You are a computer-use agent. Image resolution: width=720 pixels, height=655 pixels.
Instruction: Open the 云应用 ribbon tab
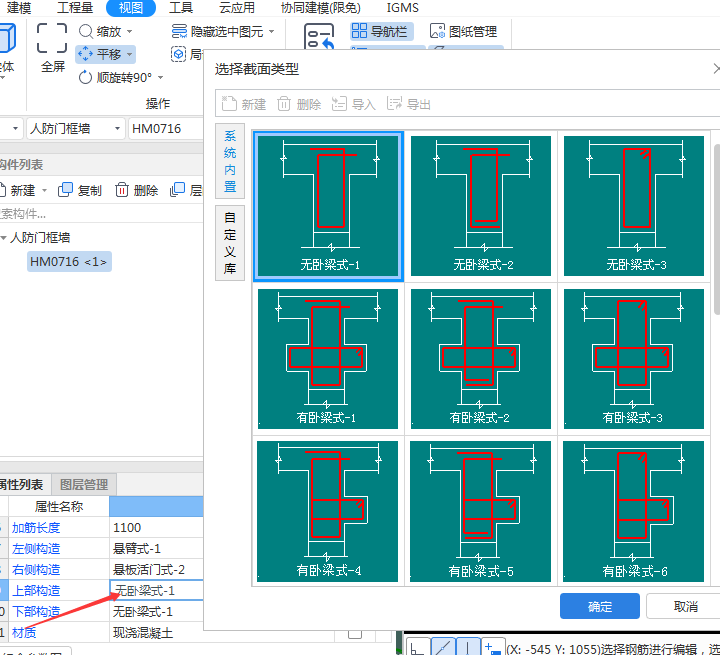tap(236, 7)
